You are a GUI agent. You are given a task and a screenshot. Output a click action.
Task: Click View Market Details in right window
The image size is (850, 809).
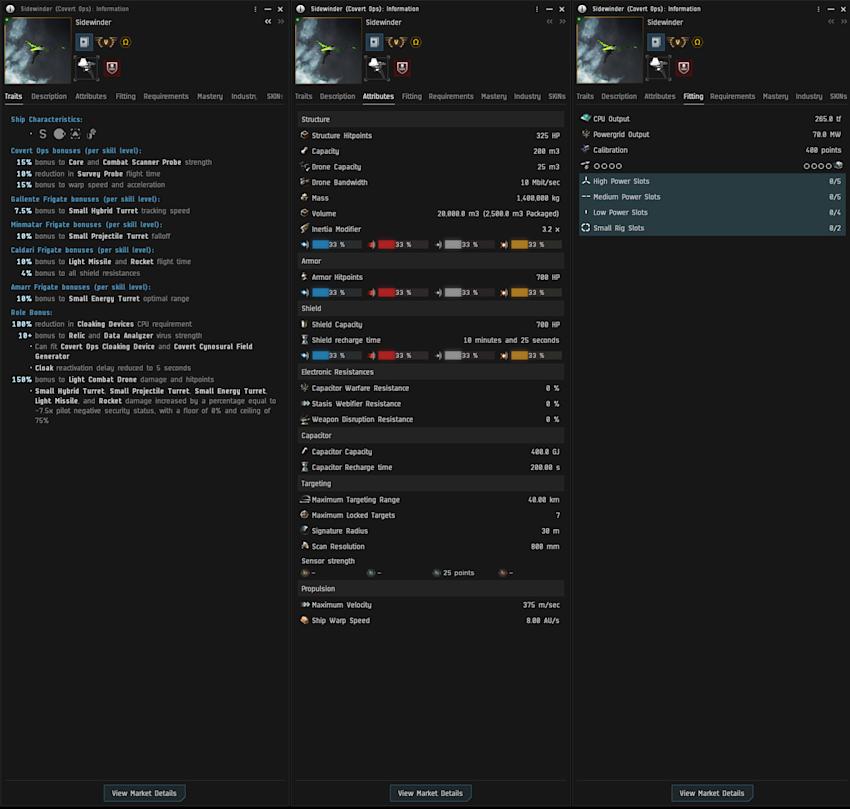pyautogui.click(x=712, y=793)
